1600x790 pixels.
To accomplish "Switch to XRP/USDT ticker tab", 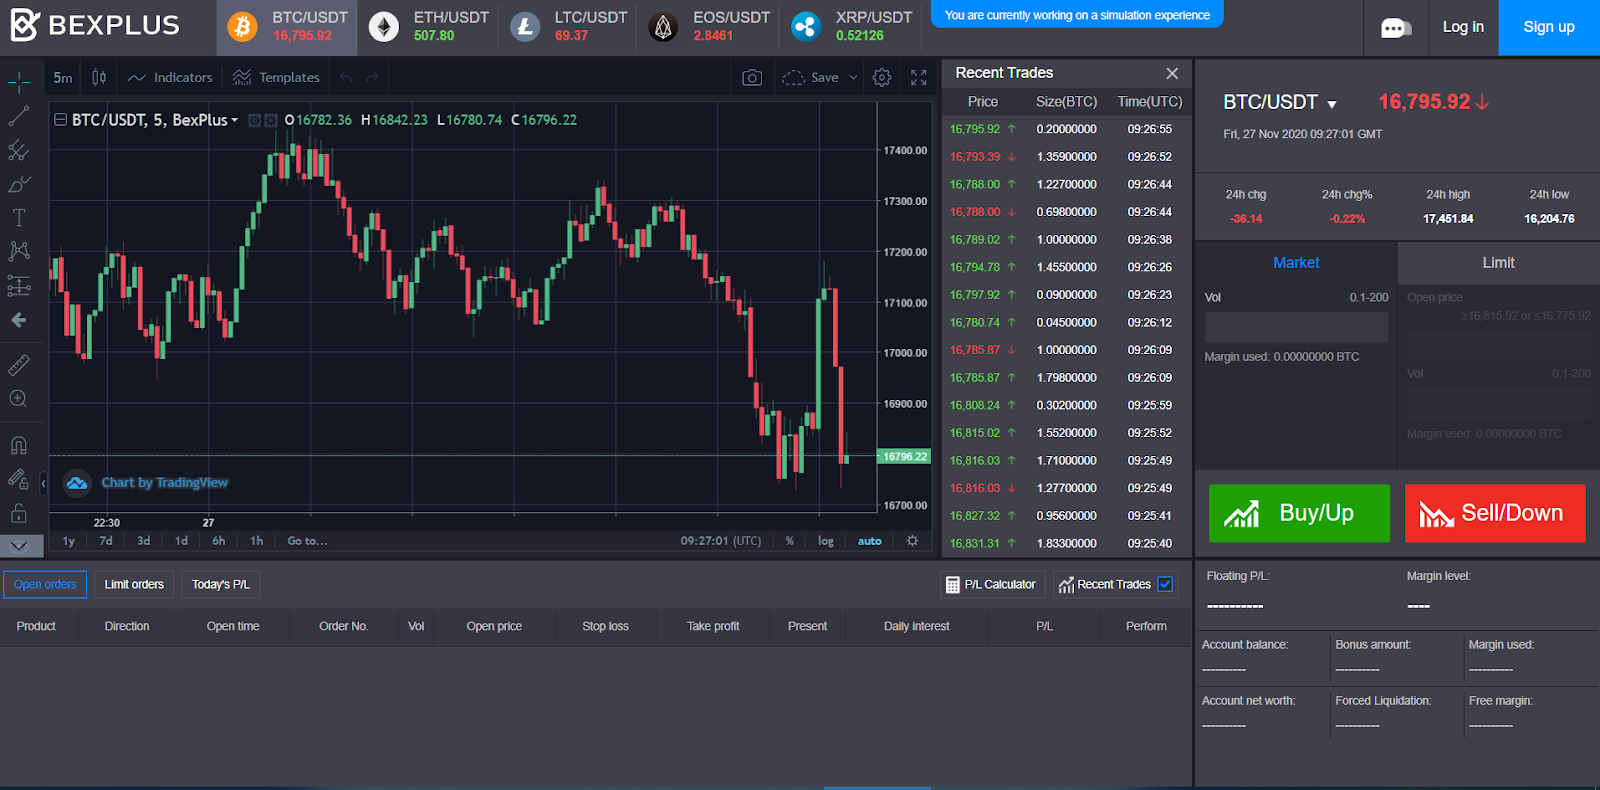I will click(851, 27).
